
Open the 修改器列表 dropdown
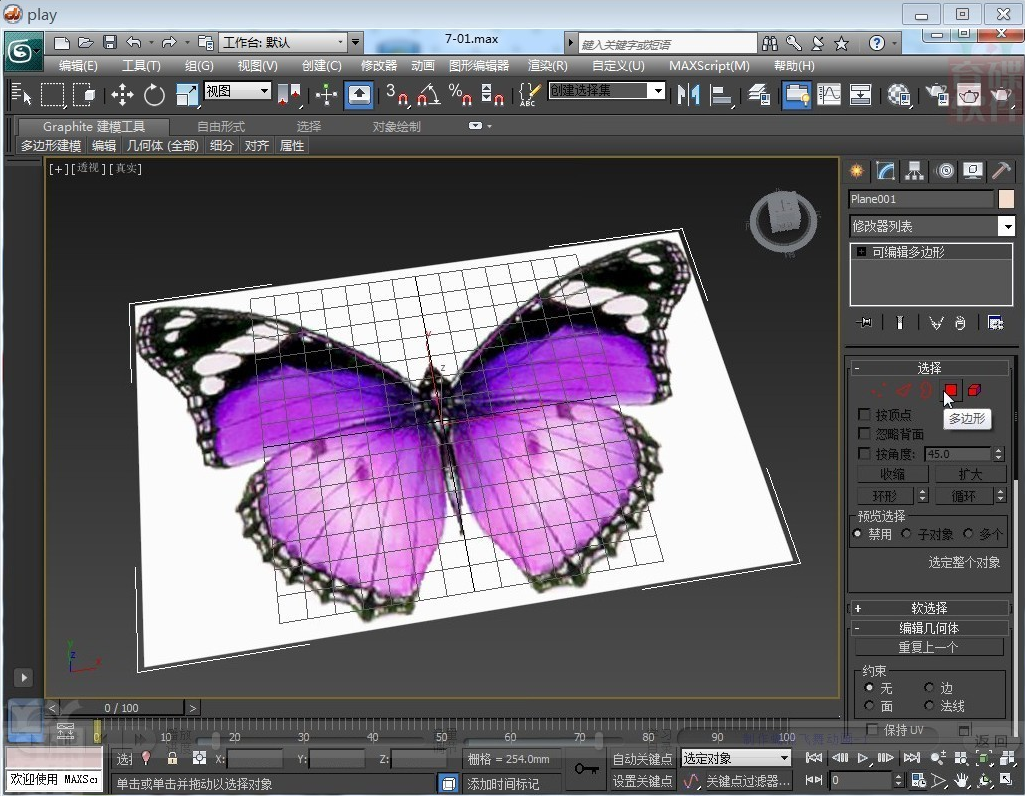tap(1006, 226)
